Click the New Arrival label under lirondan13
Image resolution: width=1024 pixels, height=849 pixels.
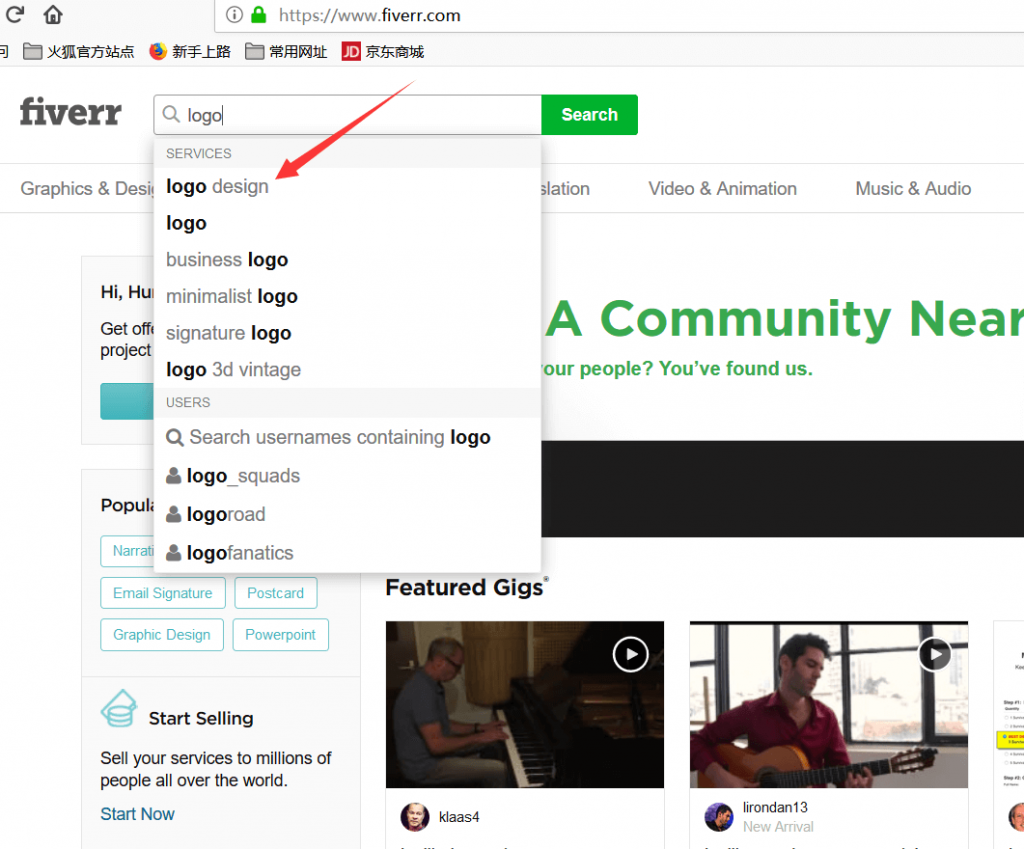778,827
